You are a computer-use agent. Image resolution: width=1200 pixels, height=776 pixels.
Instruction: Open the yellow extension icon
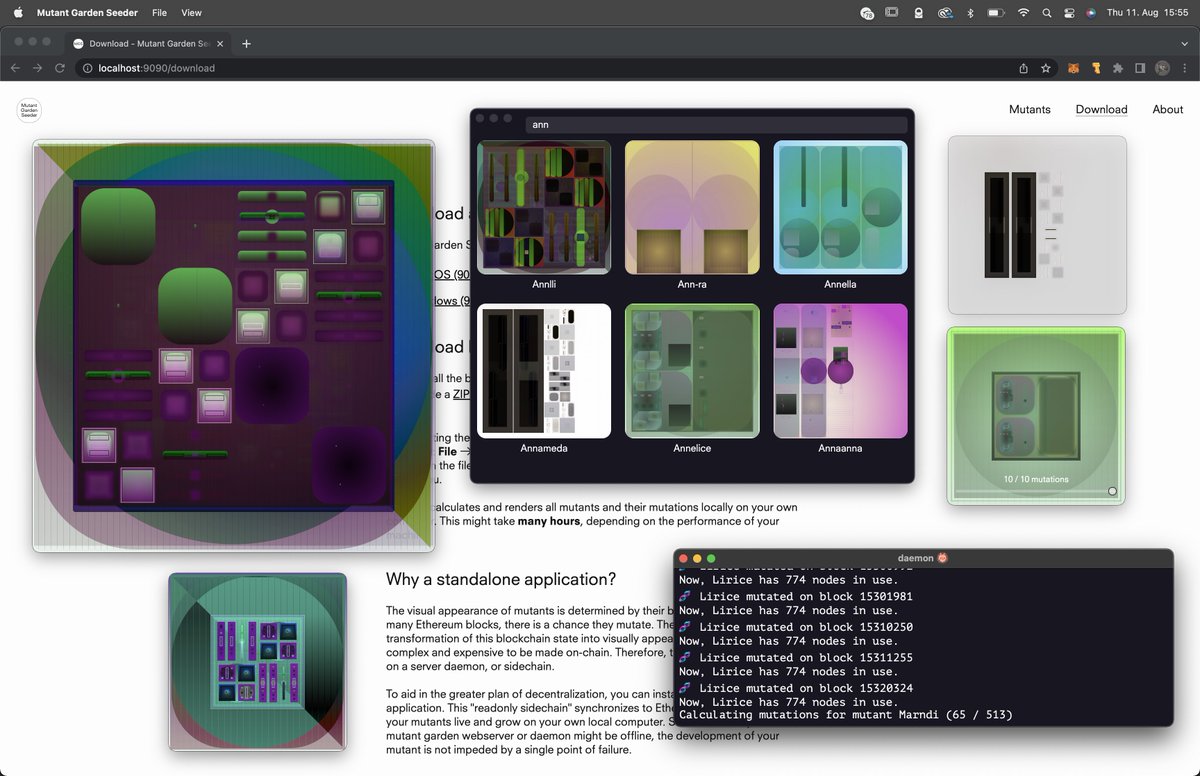pos(1096,68)
